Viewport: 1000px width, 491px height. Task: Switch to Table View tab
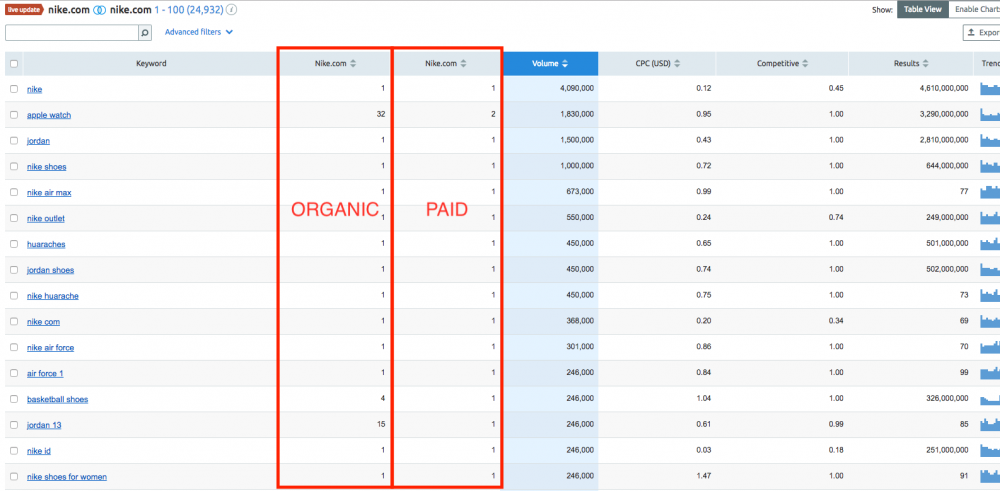[x=922, y=9]
